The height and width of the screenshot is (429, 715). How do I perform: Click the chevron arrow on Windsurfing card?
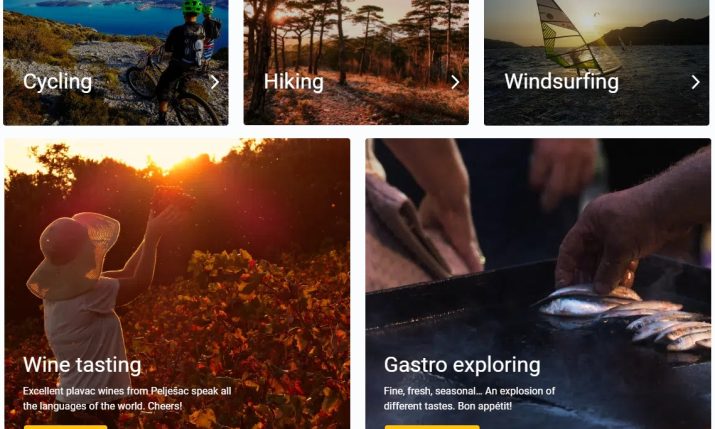pyautogui.click(x=695, y=82)
